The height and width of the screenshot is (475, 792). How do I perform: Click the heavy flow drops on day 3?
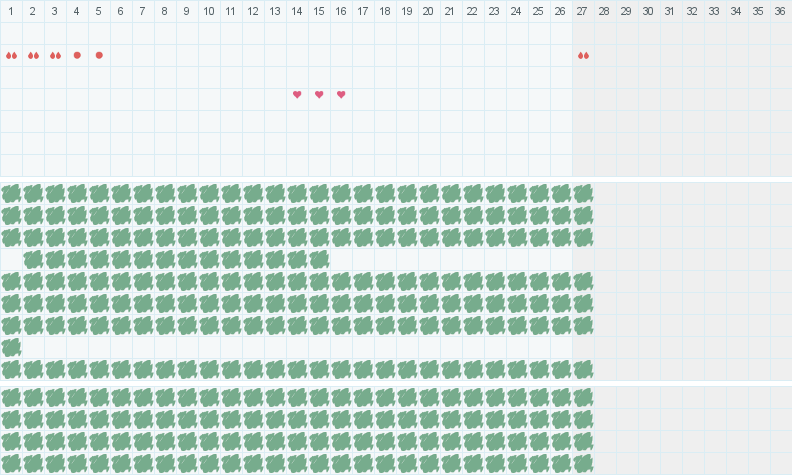[56, 56]
